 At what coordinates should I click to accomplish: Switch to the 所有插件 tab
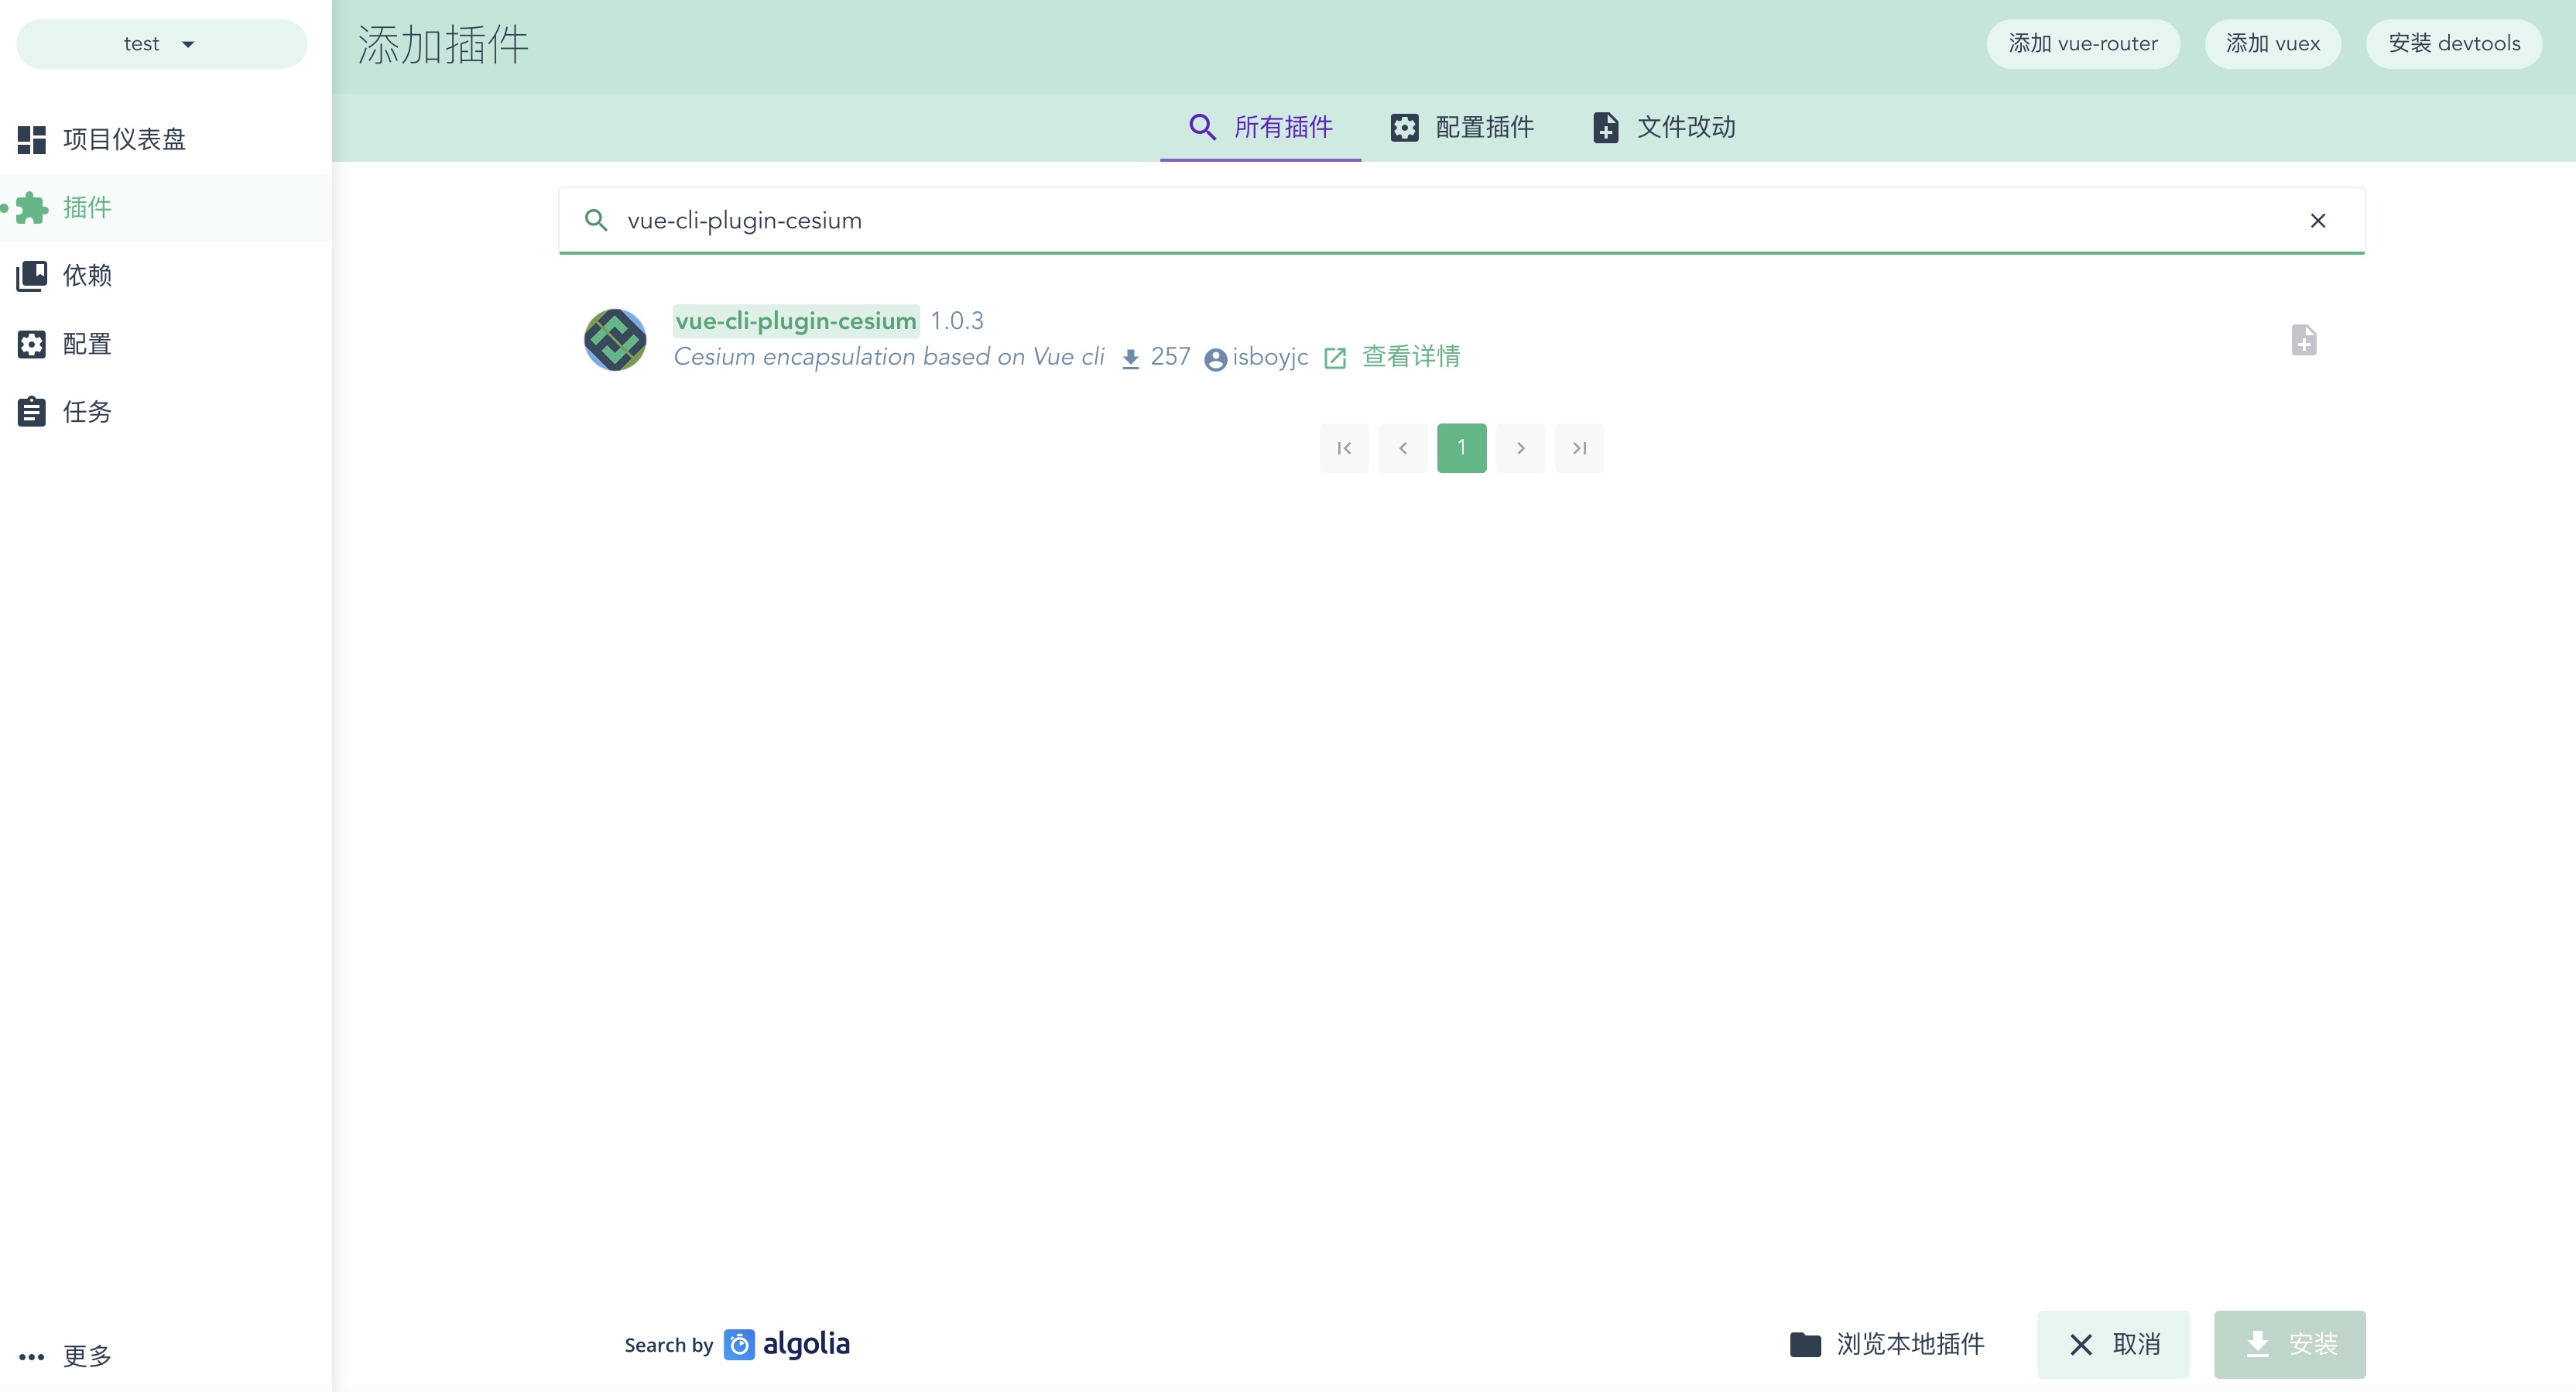[1260, 127]
